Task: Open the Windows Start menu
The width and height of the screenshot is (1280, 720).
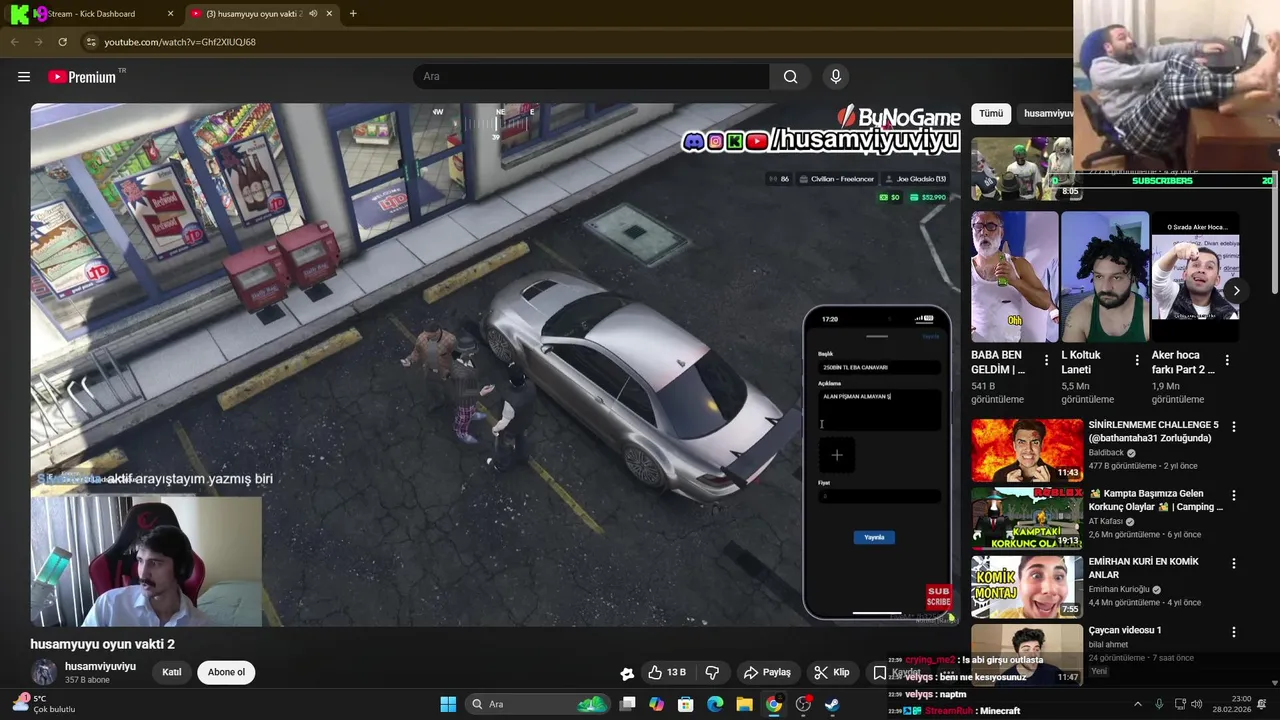Action: point(448,704)
